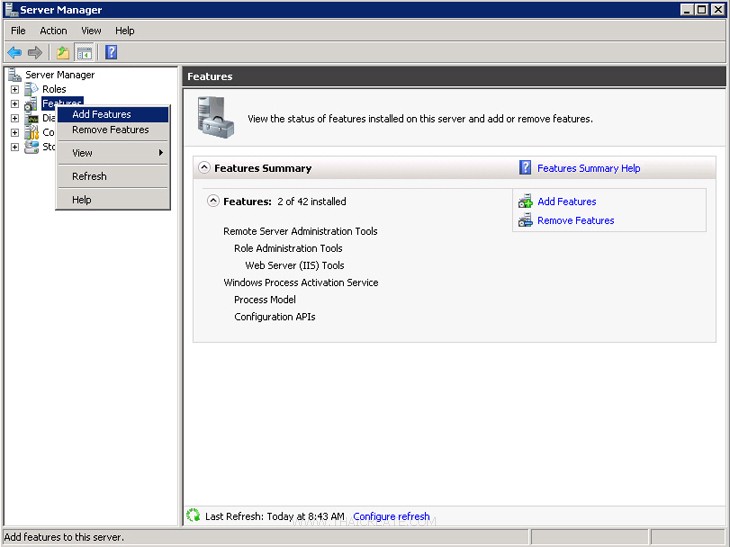This screenshot has height=547, width=730.
Task: Expand the Roles tree node
Action: tap(15, 89)
